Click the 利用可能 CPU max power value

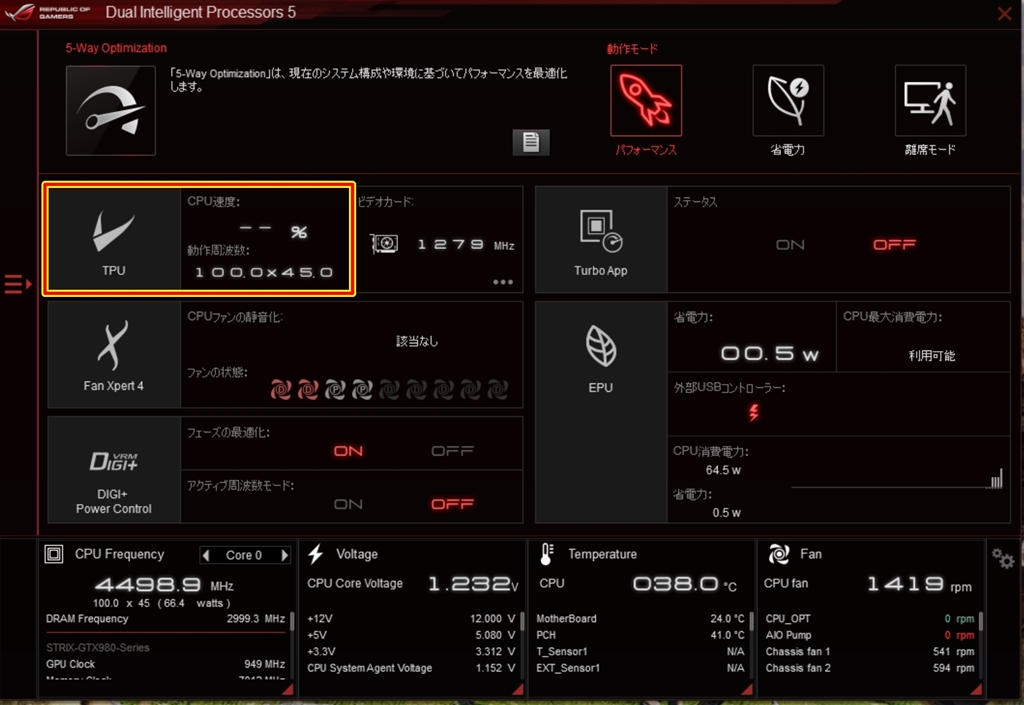pyautogui.click(x=932, y=355)
